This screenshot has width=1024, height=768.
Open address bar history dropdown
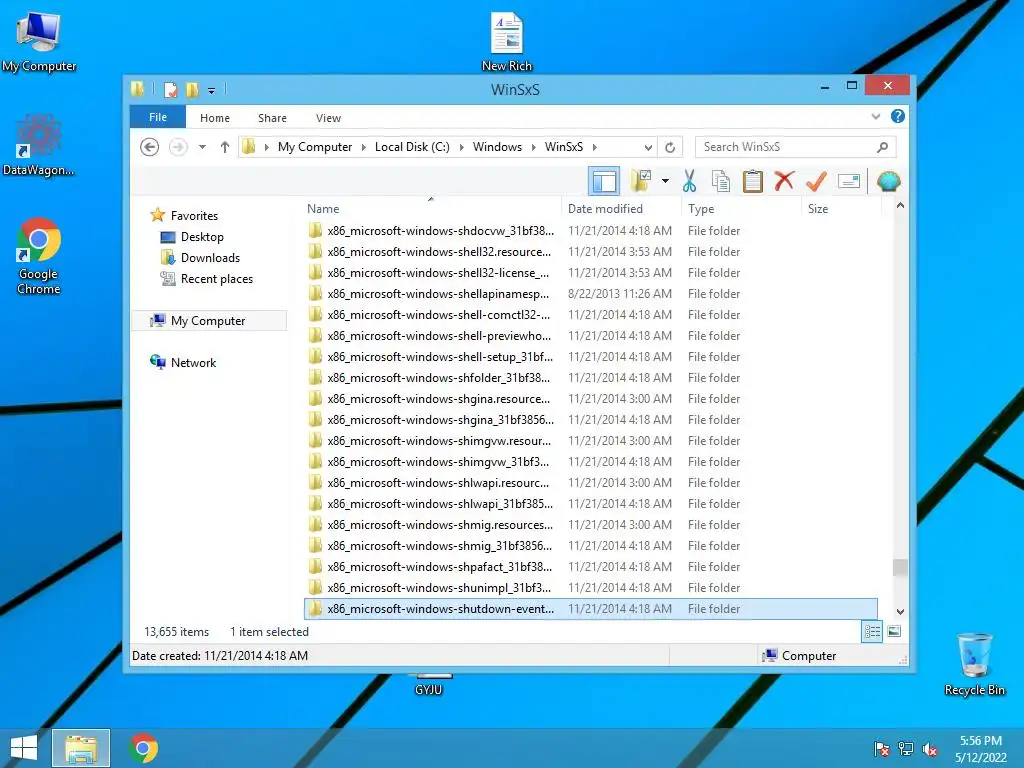click(x=648, y=148)
